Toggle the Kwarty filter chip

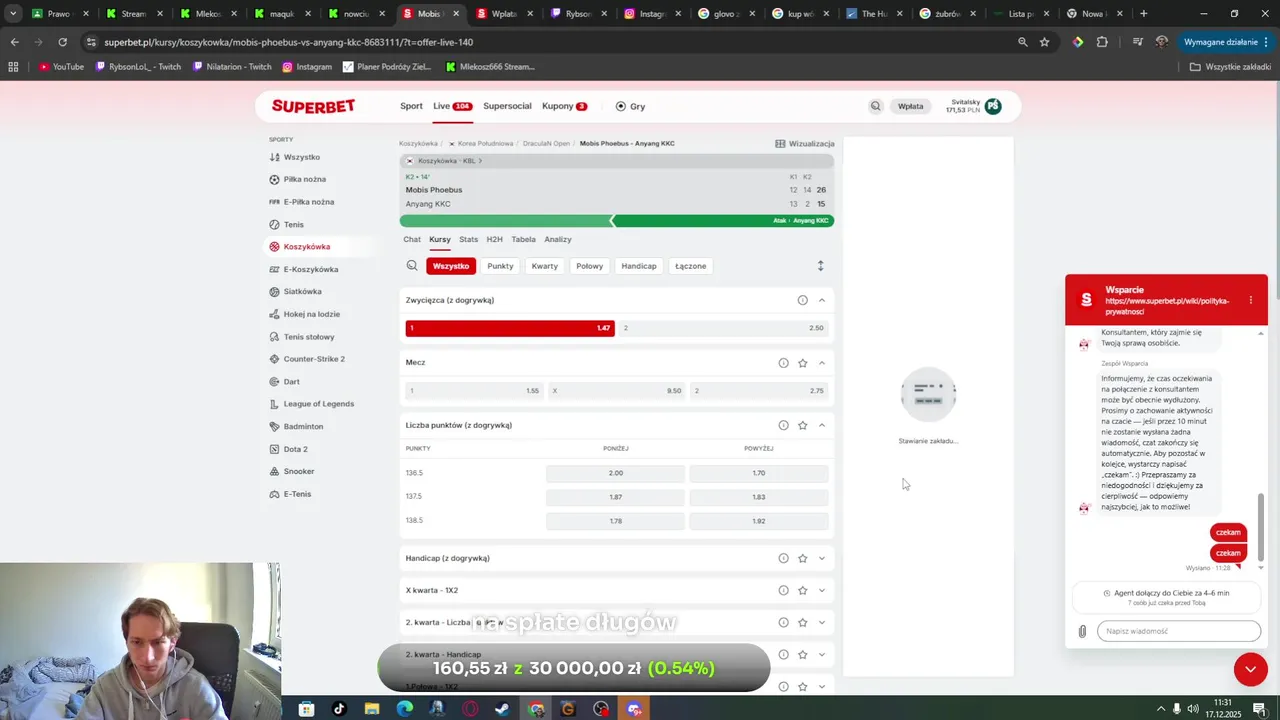click(545, 266)
